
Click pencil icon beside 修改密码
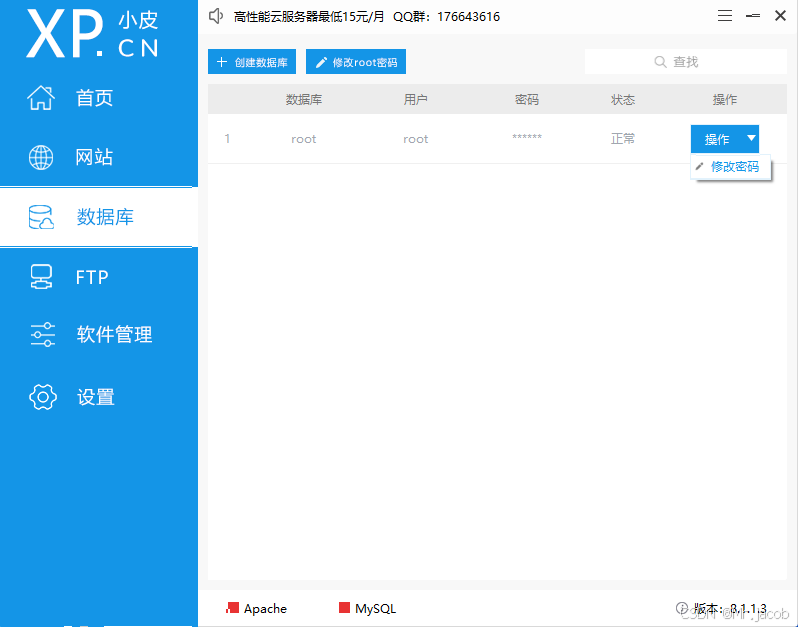point(700,166)
